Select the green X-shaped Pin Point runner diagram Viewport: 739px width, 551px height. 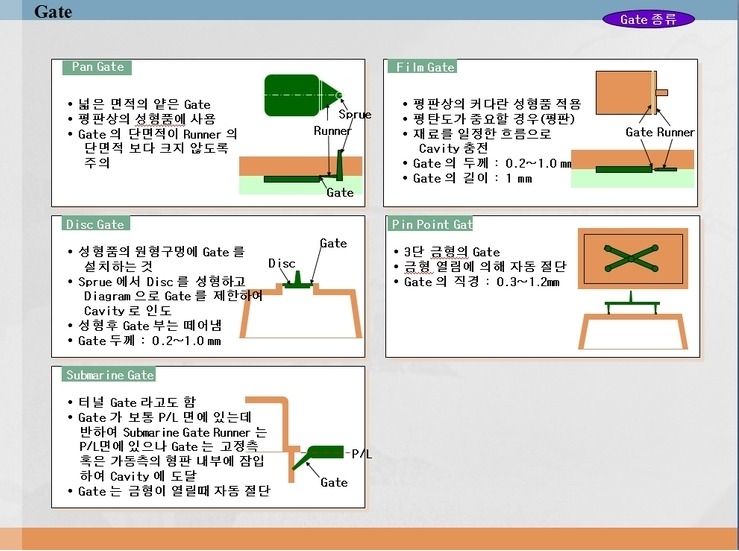coord(631,258)
